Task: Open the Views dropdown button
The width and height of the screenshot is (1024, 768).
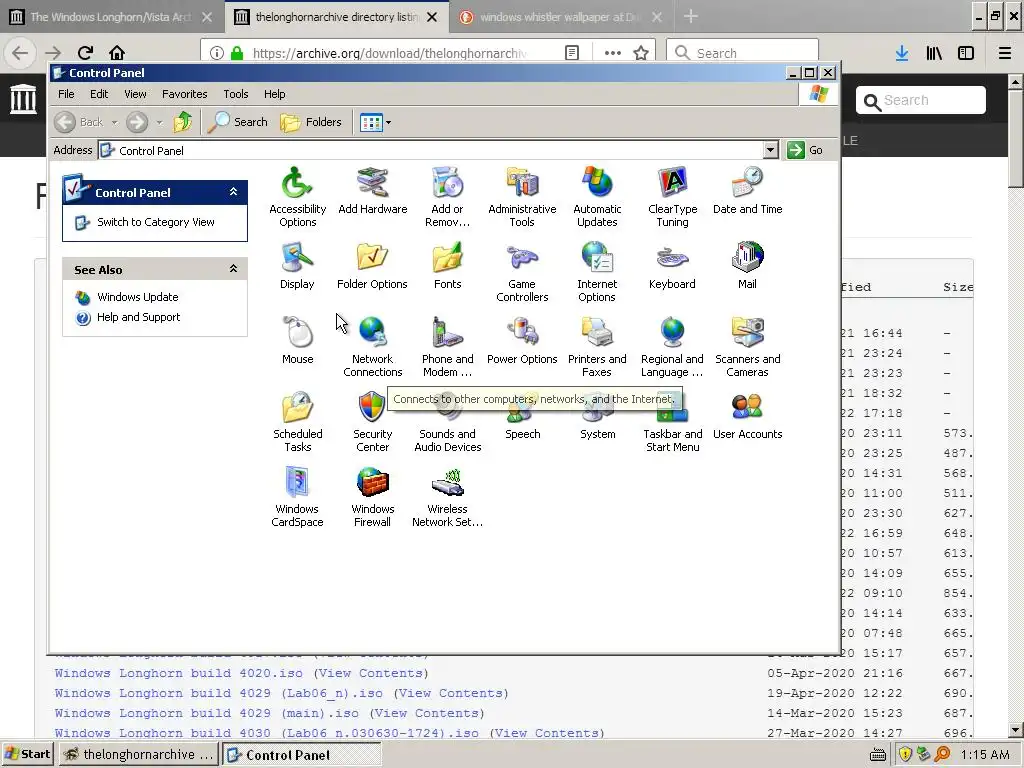Action: [x=376, y=121]
